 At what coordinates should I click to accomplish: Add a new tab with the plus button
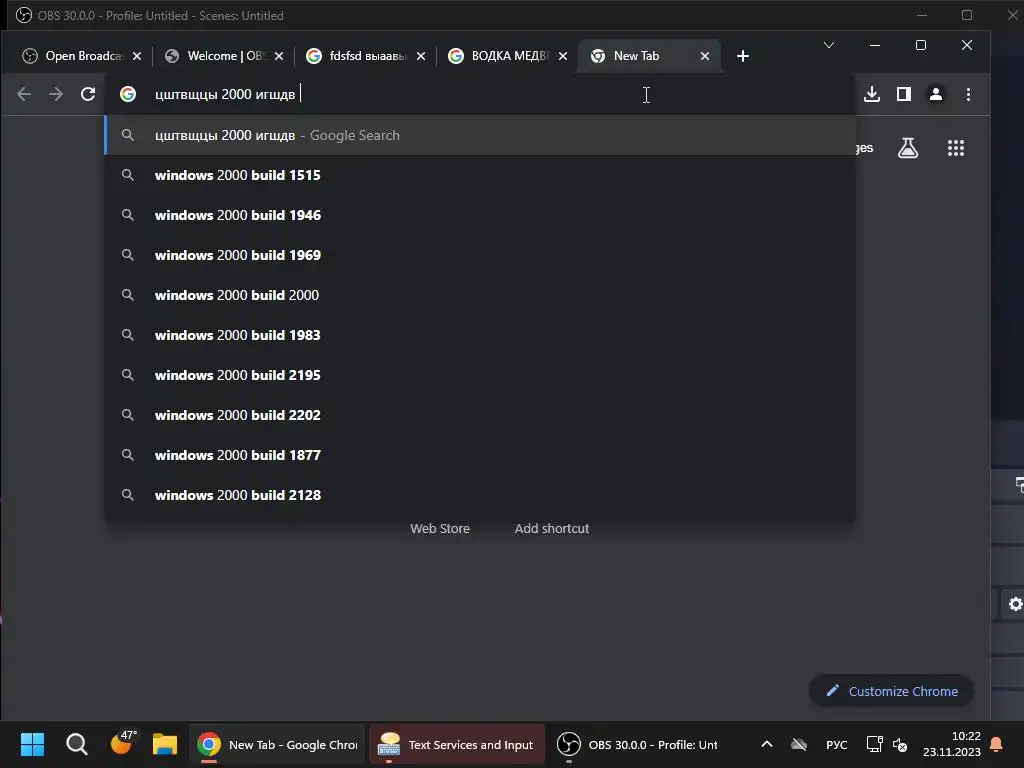point(743,56)
